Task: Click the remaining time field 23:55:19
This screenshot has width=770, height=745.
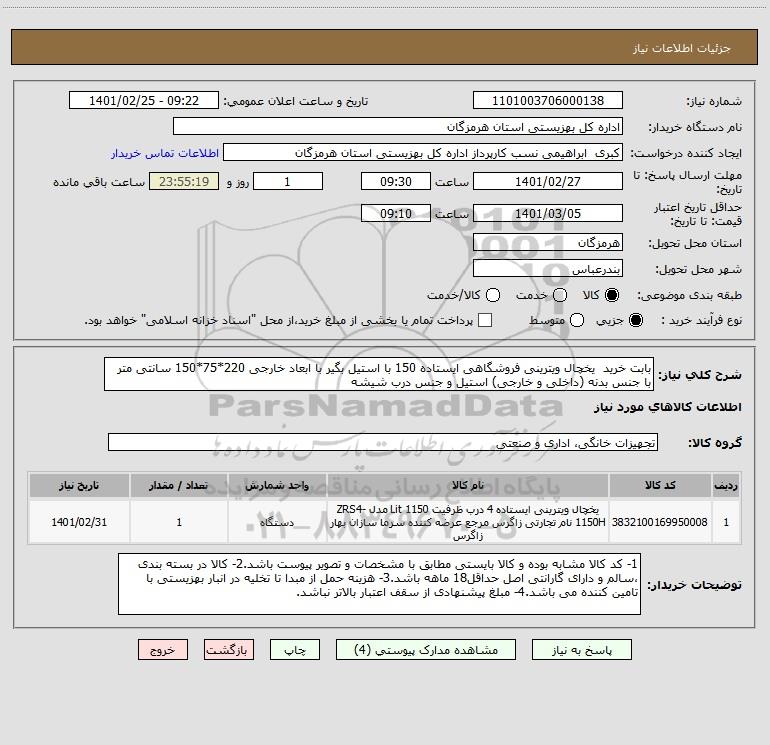Action: click(184, 181)
